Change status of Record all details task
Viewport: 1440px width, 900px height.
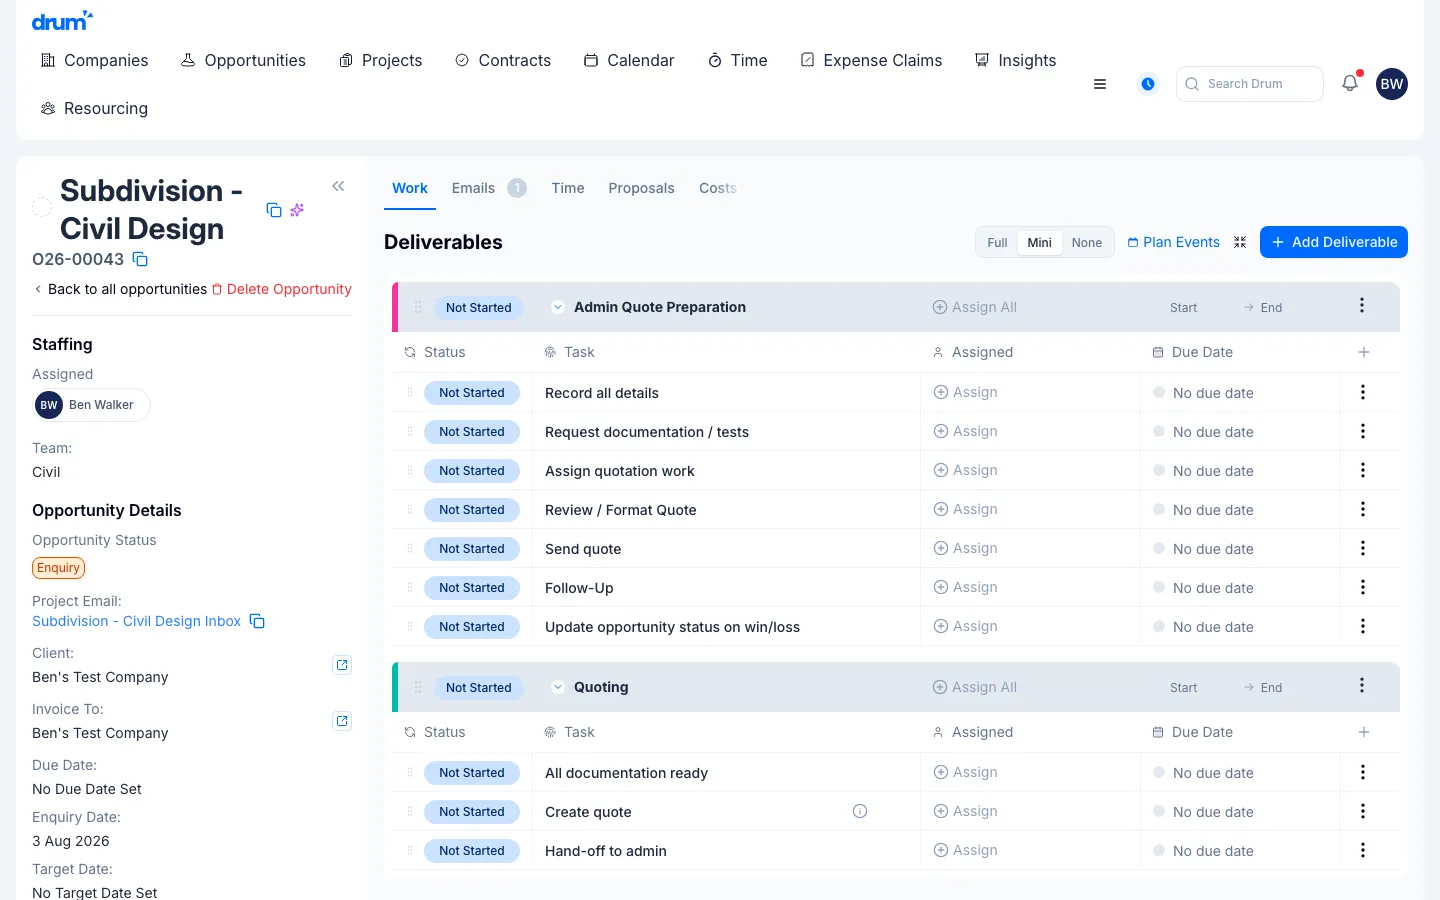coord(472,393)
